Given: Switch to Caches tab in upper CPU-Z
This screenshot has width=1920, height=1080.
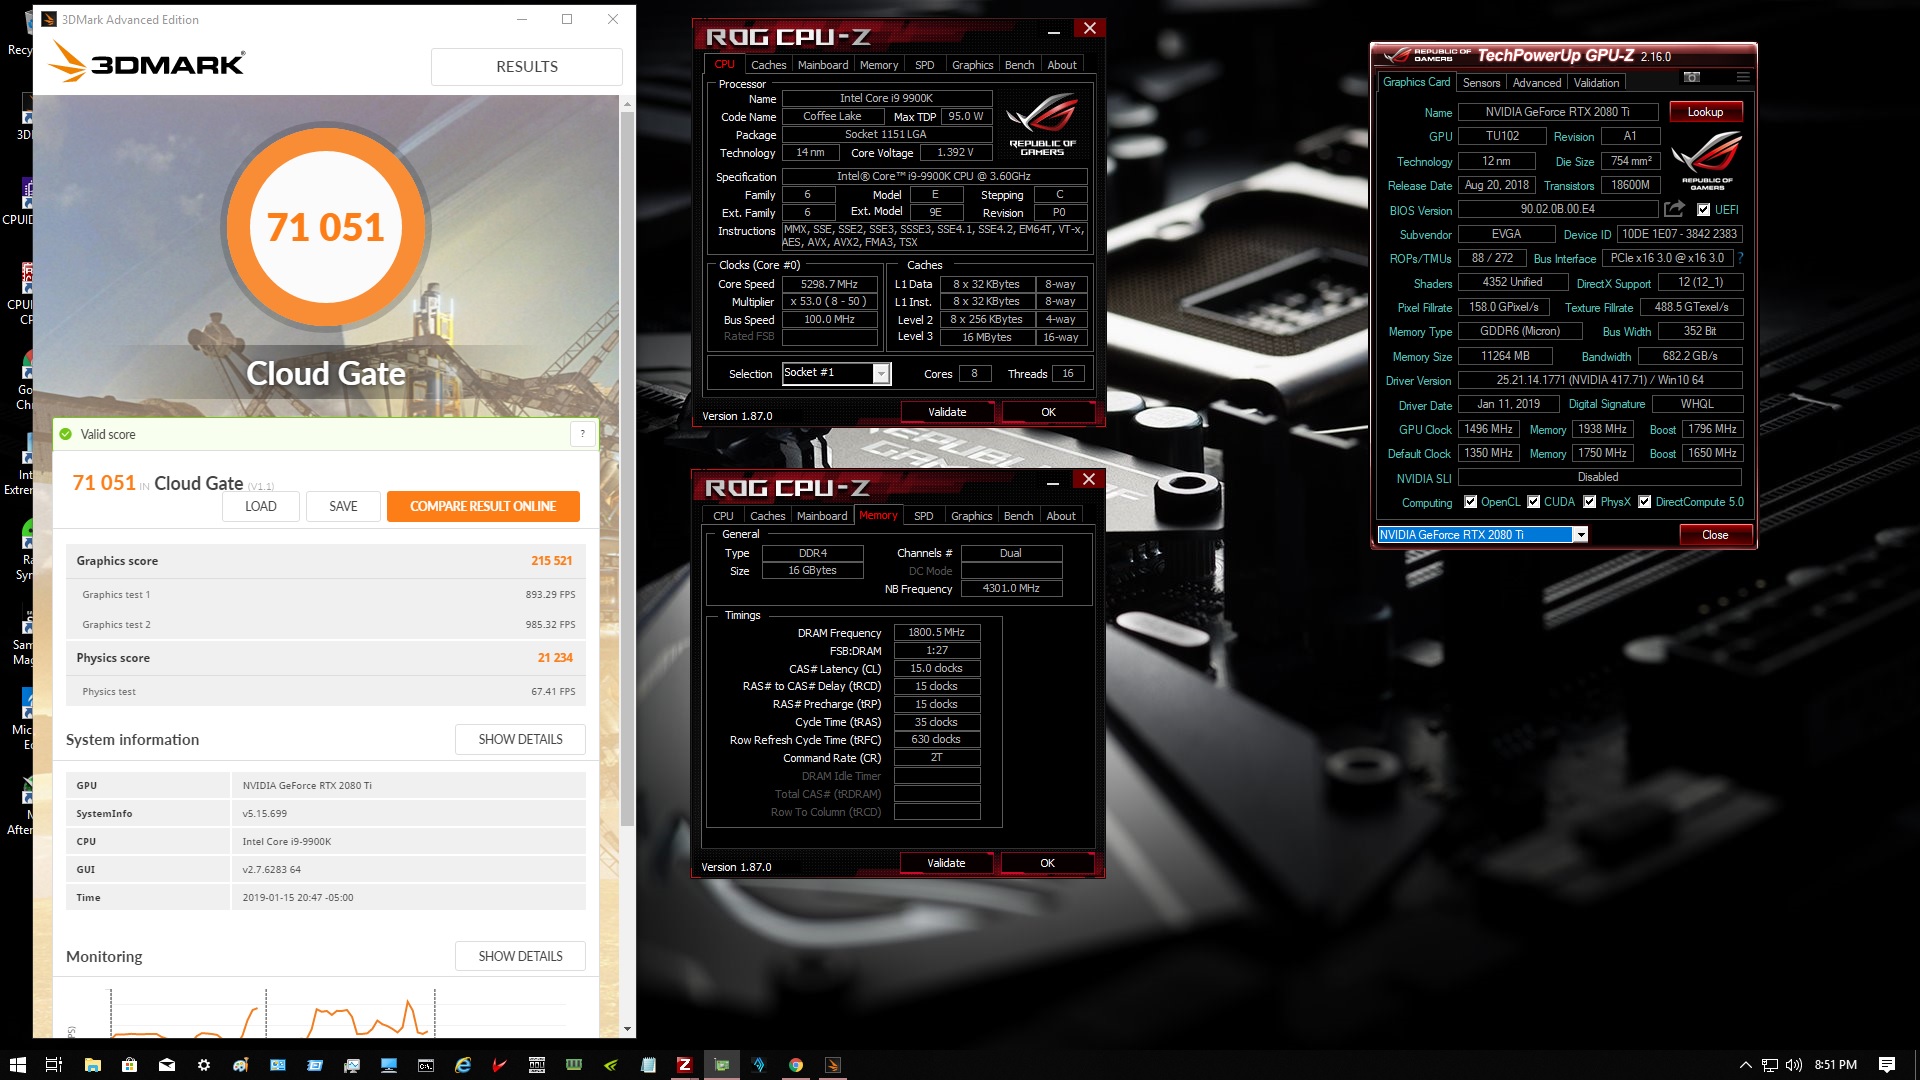Looking at the screenshot, I should pyautogui.click(x=768, y=65).
